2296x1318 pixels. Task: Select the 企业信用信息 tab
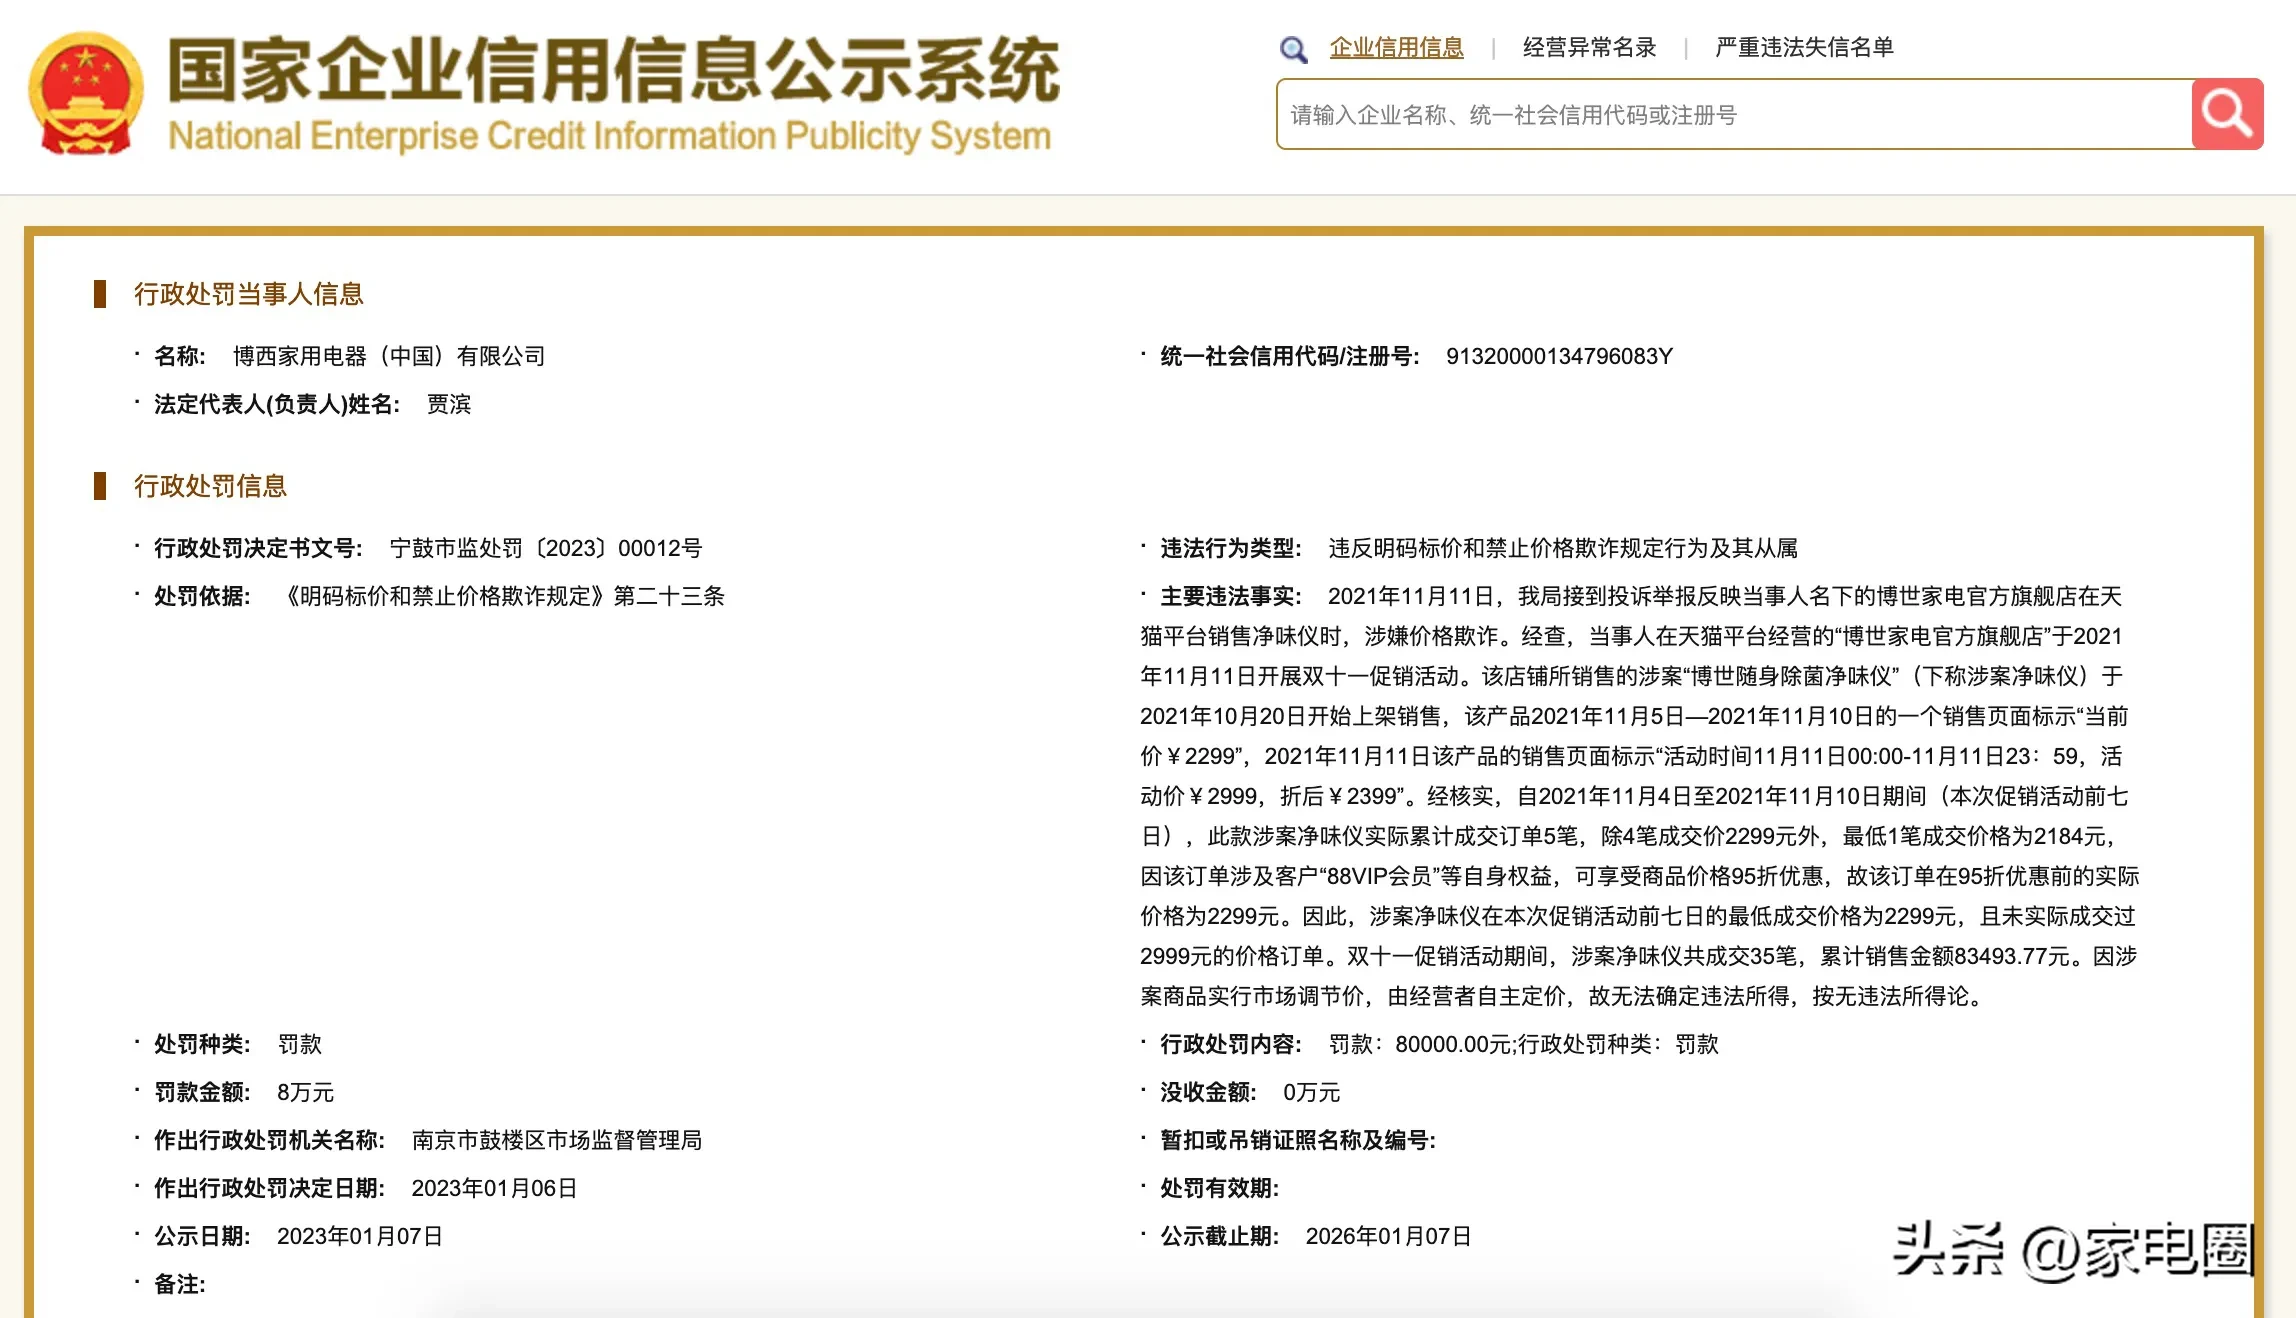[1396, 47]
